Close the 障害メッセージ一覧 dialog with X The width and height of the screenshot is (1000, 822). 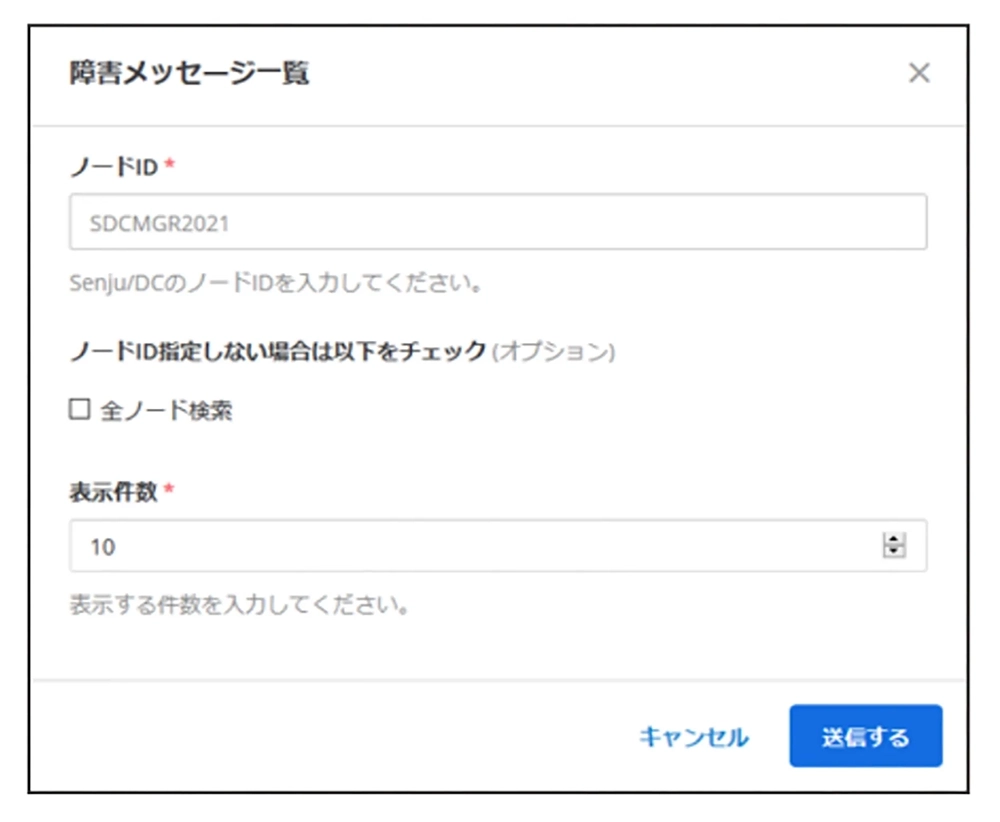919,73
